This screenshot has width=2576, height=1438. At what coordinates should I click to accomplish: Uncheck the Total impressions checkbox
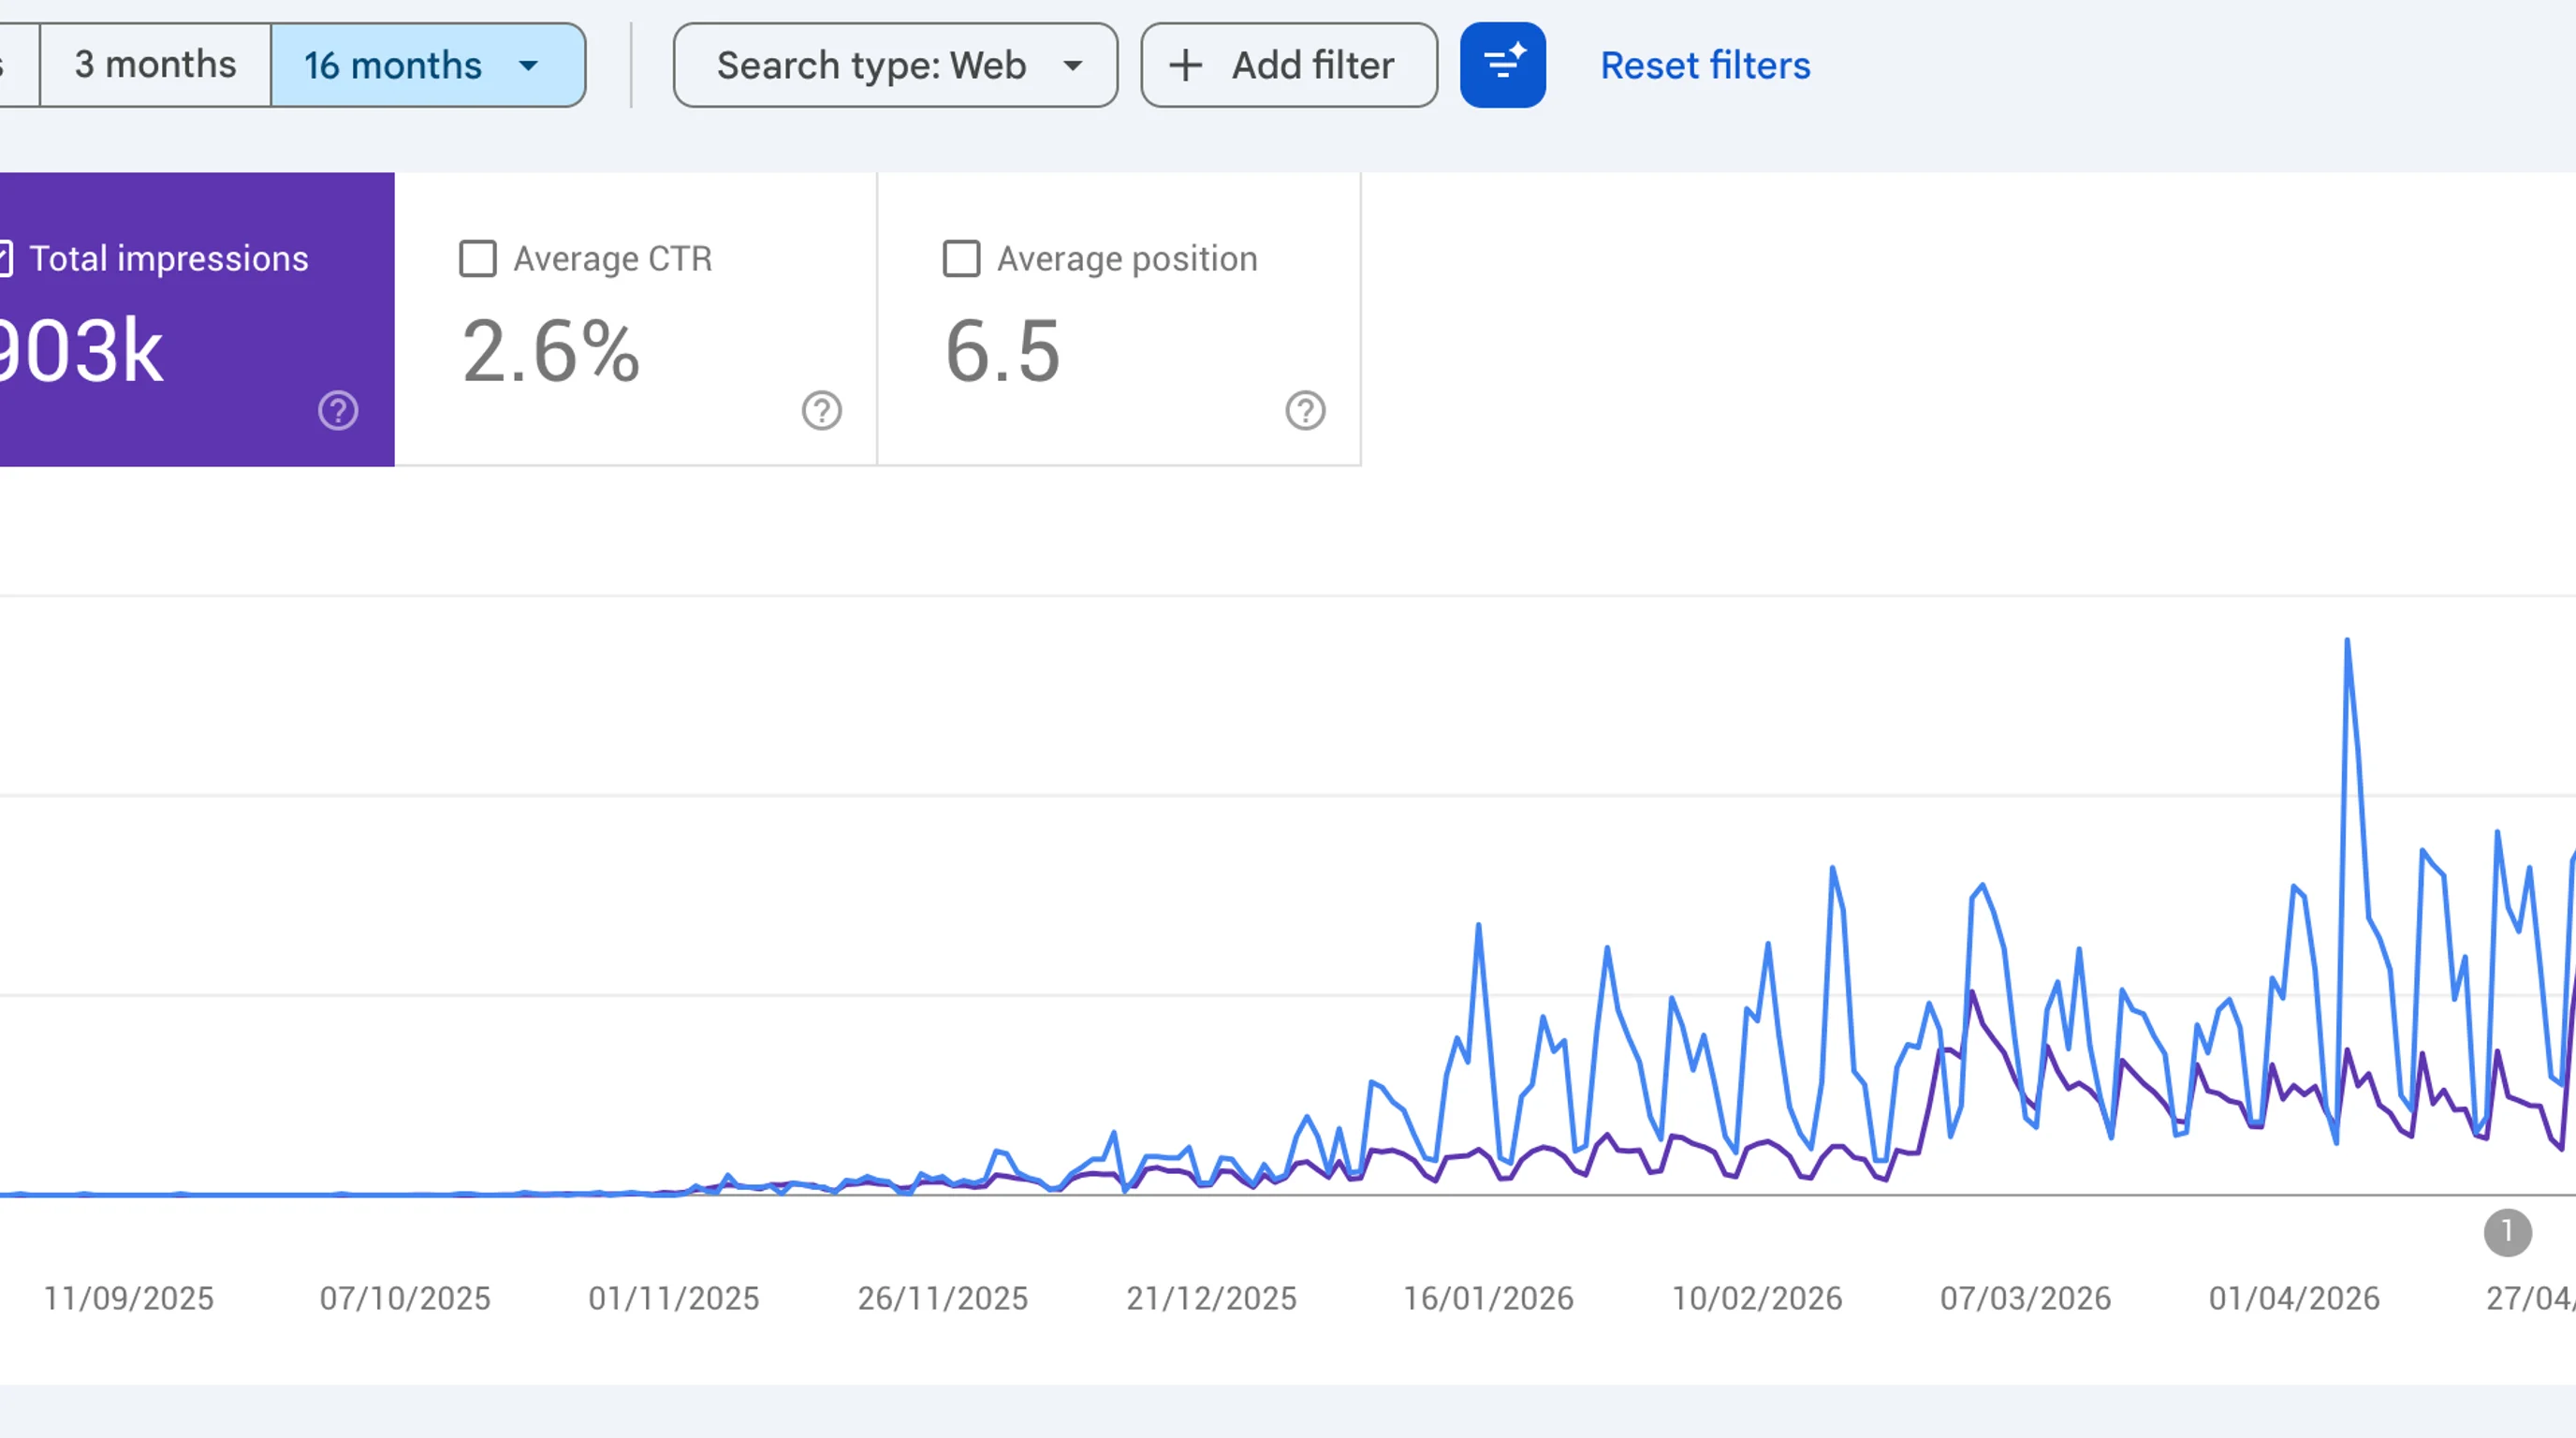pyautogui.click(x=4, y=259)
